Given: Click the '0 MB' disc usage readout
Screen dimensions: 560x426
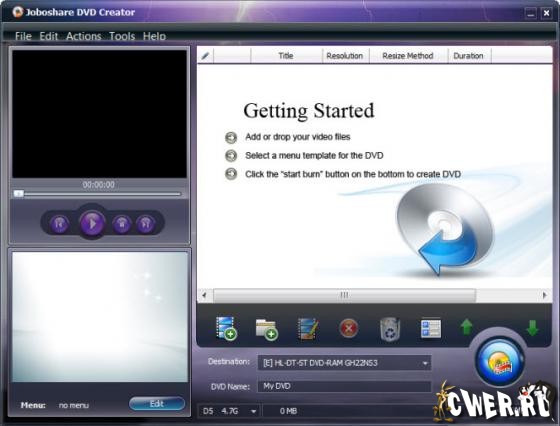Looking at the screenshot, I should click(289, 411).
